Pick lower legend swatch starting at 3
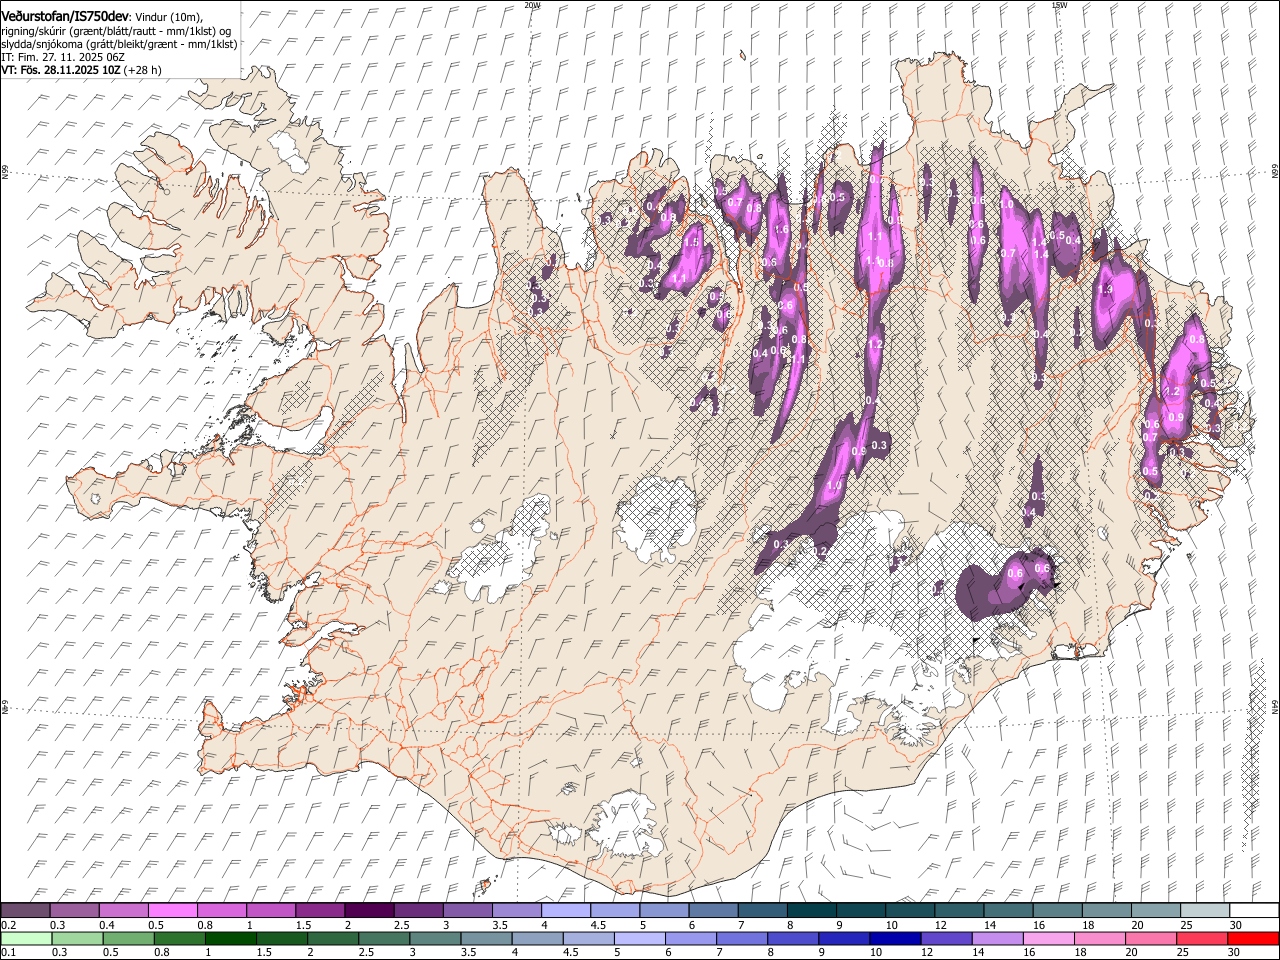The height and width of the screenshot is (960, 1280). 434,939
